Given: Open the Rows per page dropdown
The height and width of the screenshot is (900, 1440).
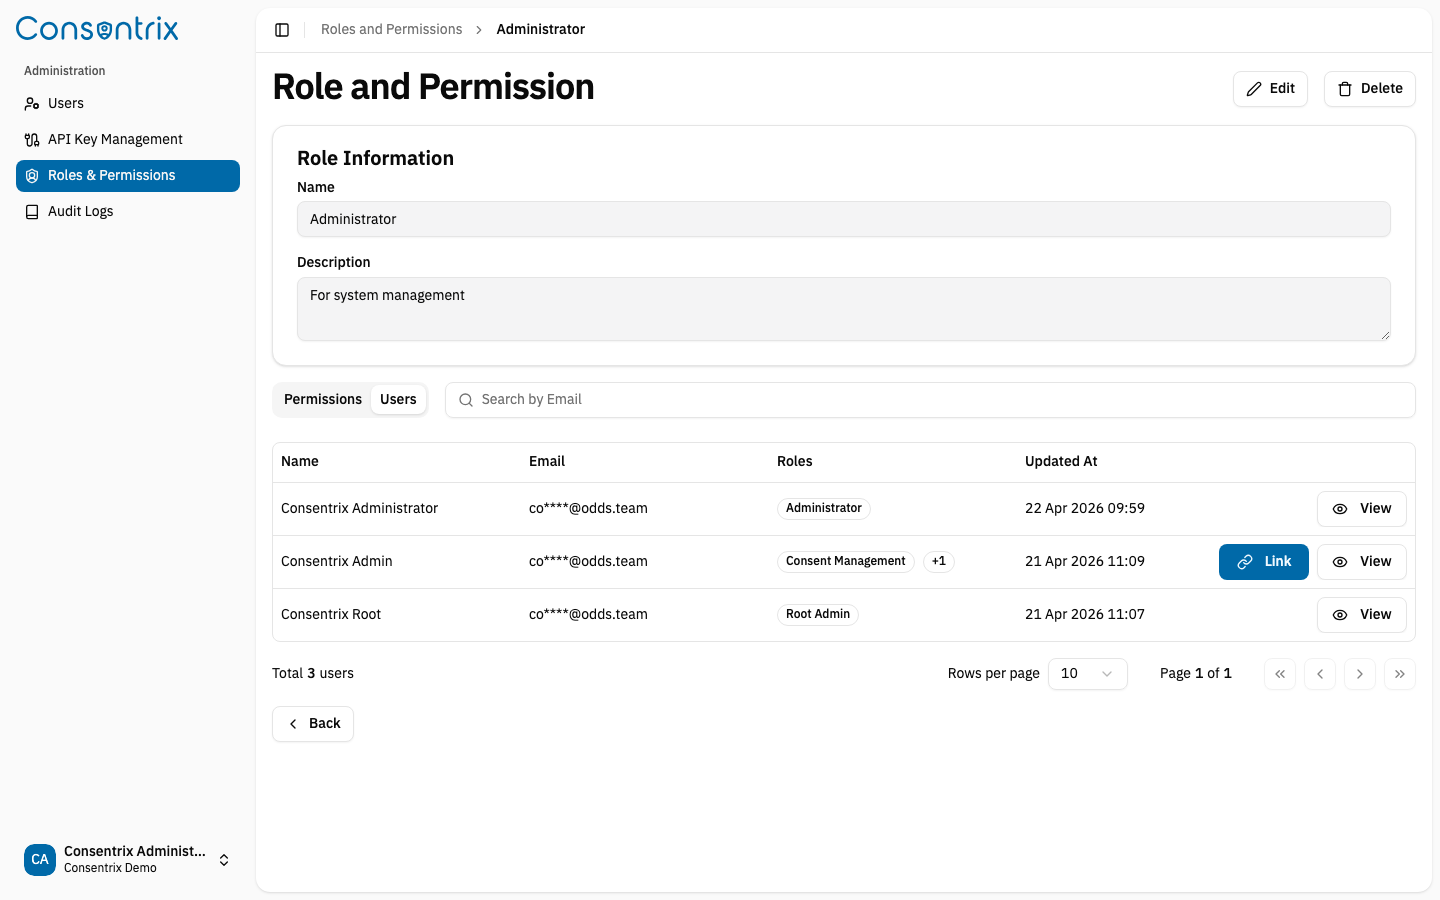Looking at the screenshot, I should [1087, 674].
